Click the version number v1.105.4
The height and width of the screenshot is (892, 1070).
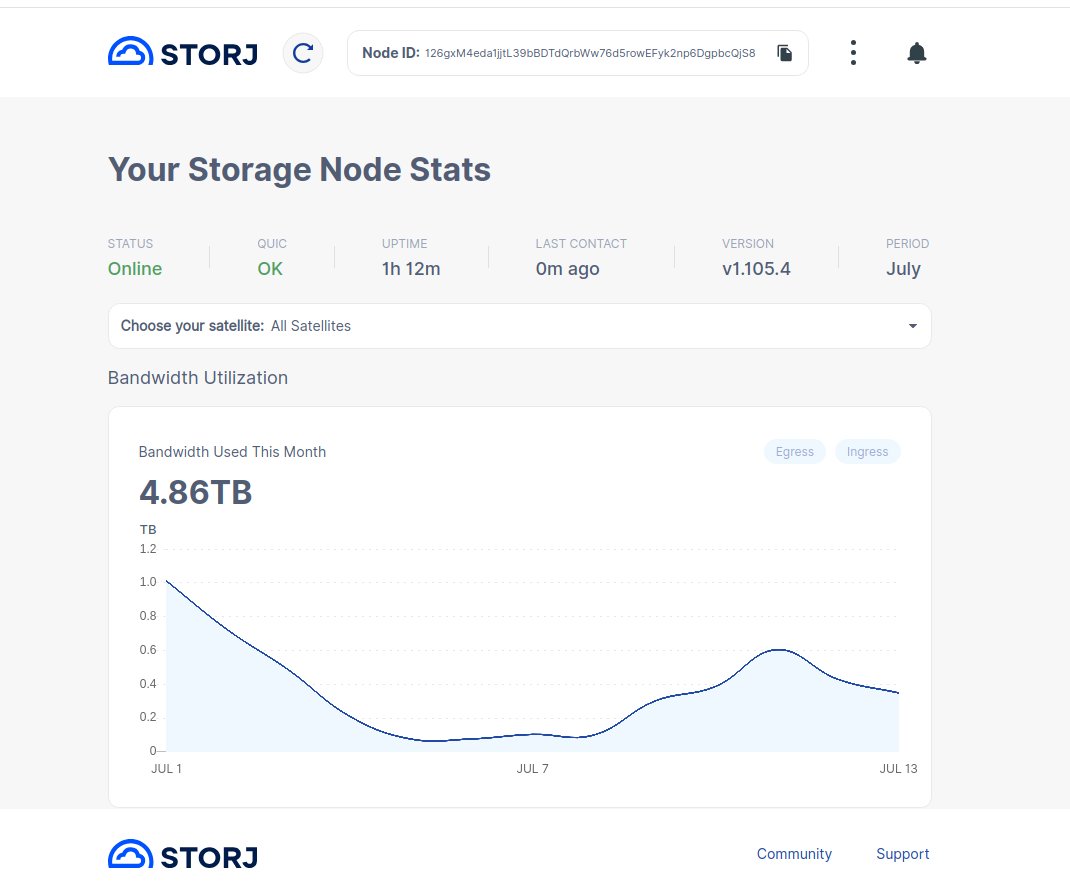756,269
